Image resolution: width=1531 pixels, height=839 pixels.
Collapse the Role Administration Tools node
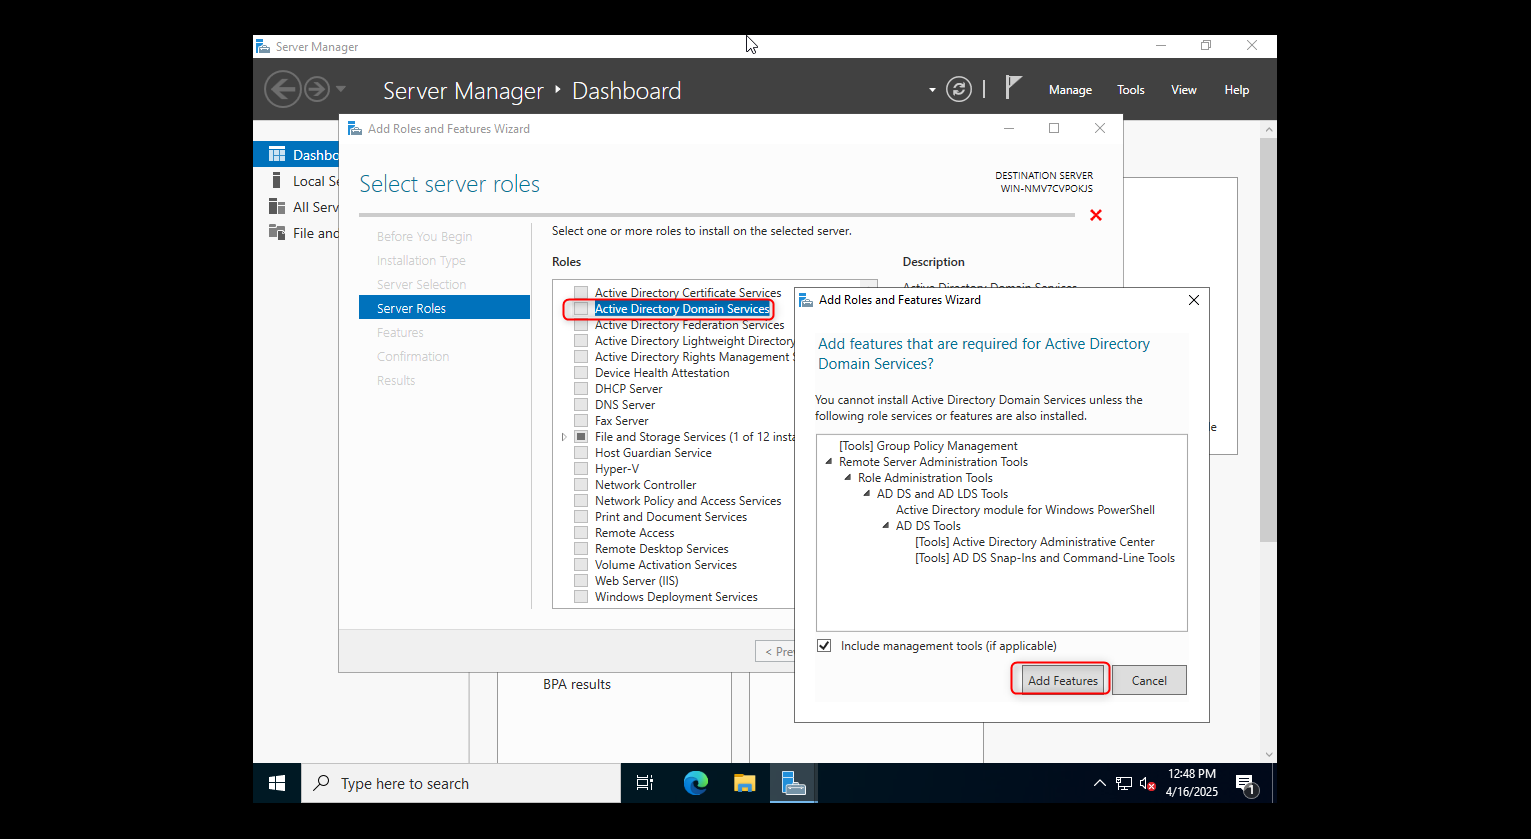pos(848,478)
